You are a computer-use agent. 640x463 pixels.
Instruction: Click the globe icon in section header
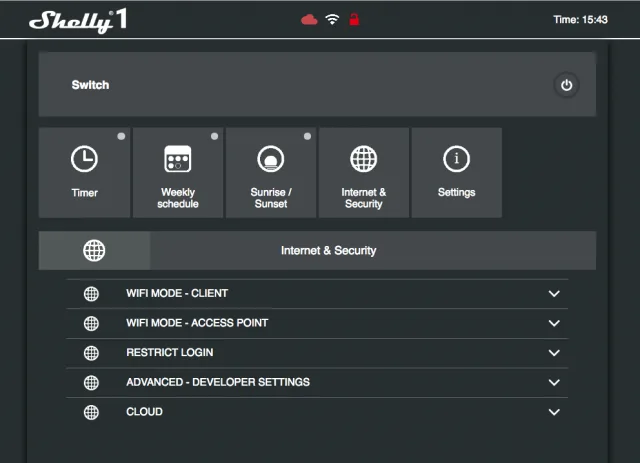[94, 251]
